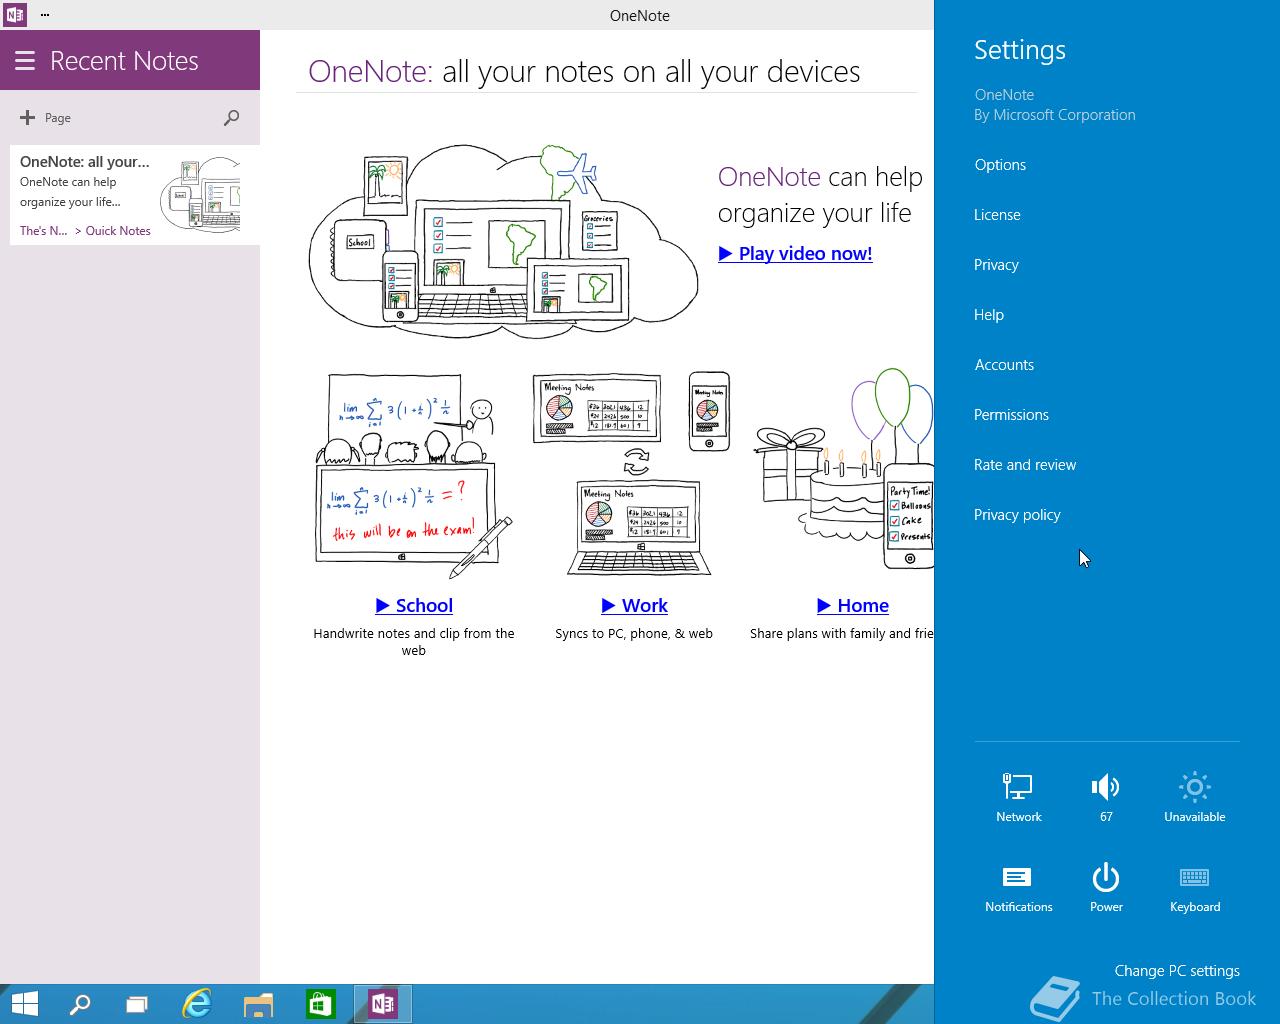Click OneNote app icon in title bar
This screenshot has width=1280, height=1024.
point(14,15)
